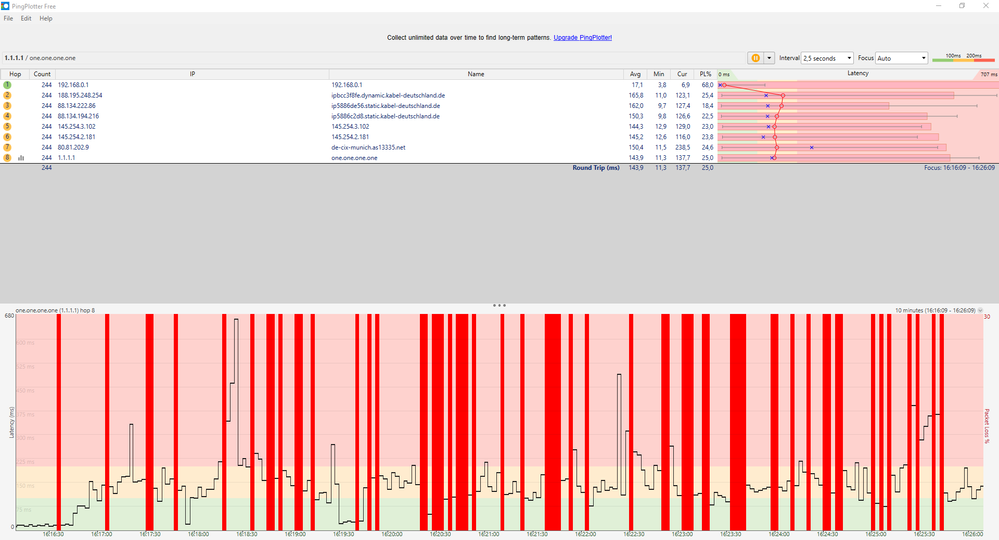Screen dimensions: 999x540
Task: Click hostname ip5886c2d8.static.kabel-deutschland.de
Action: coord(385,116)
